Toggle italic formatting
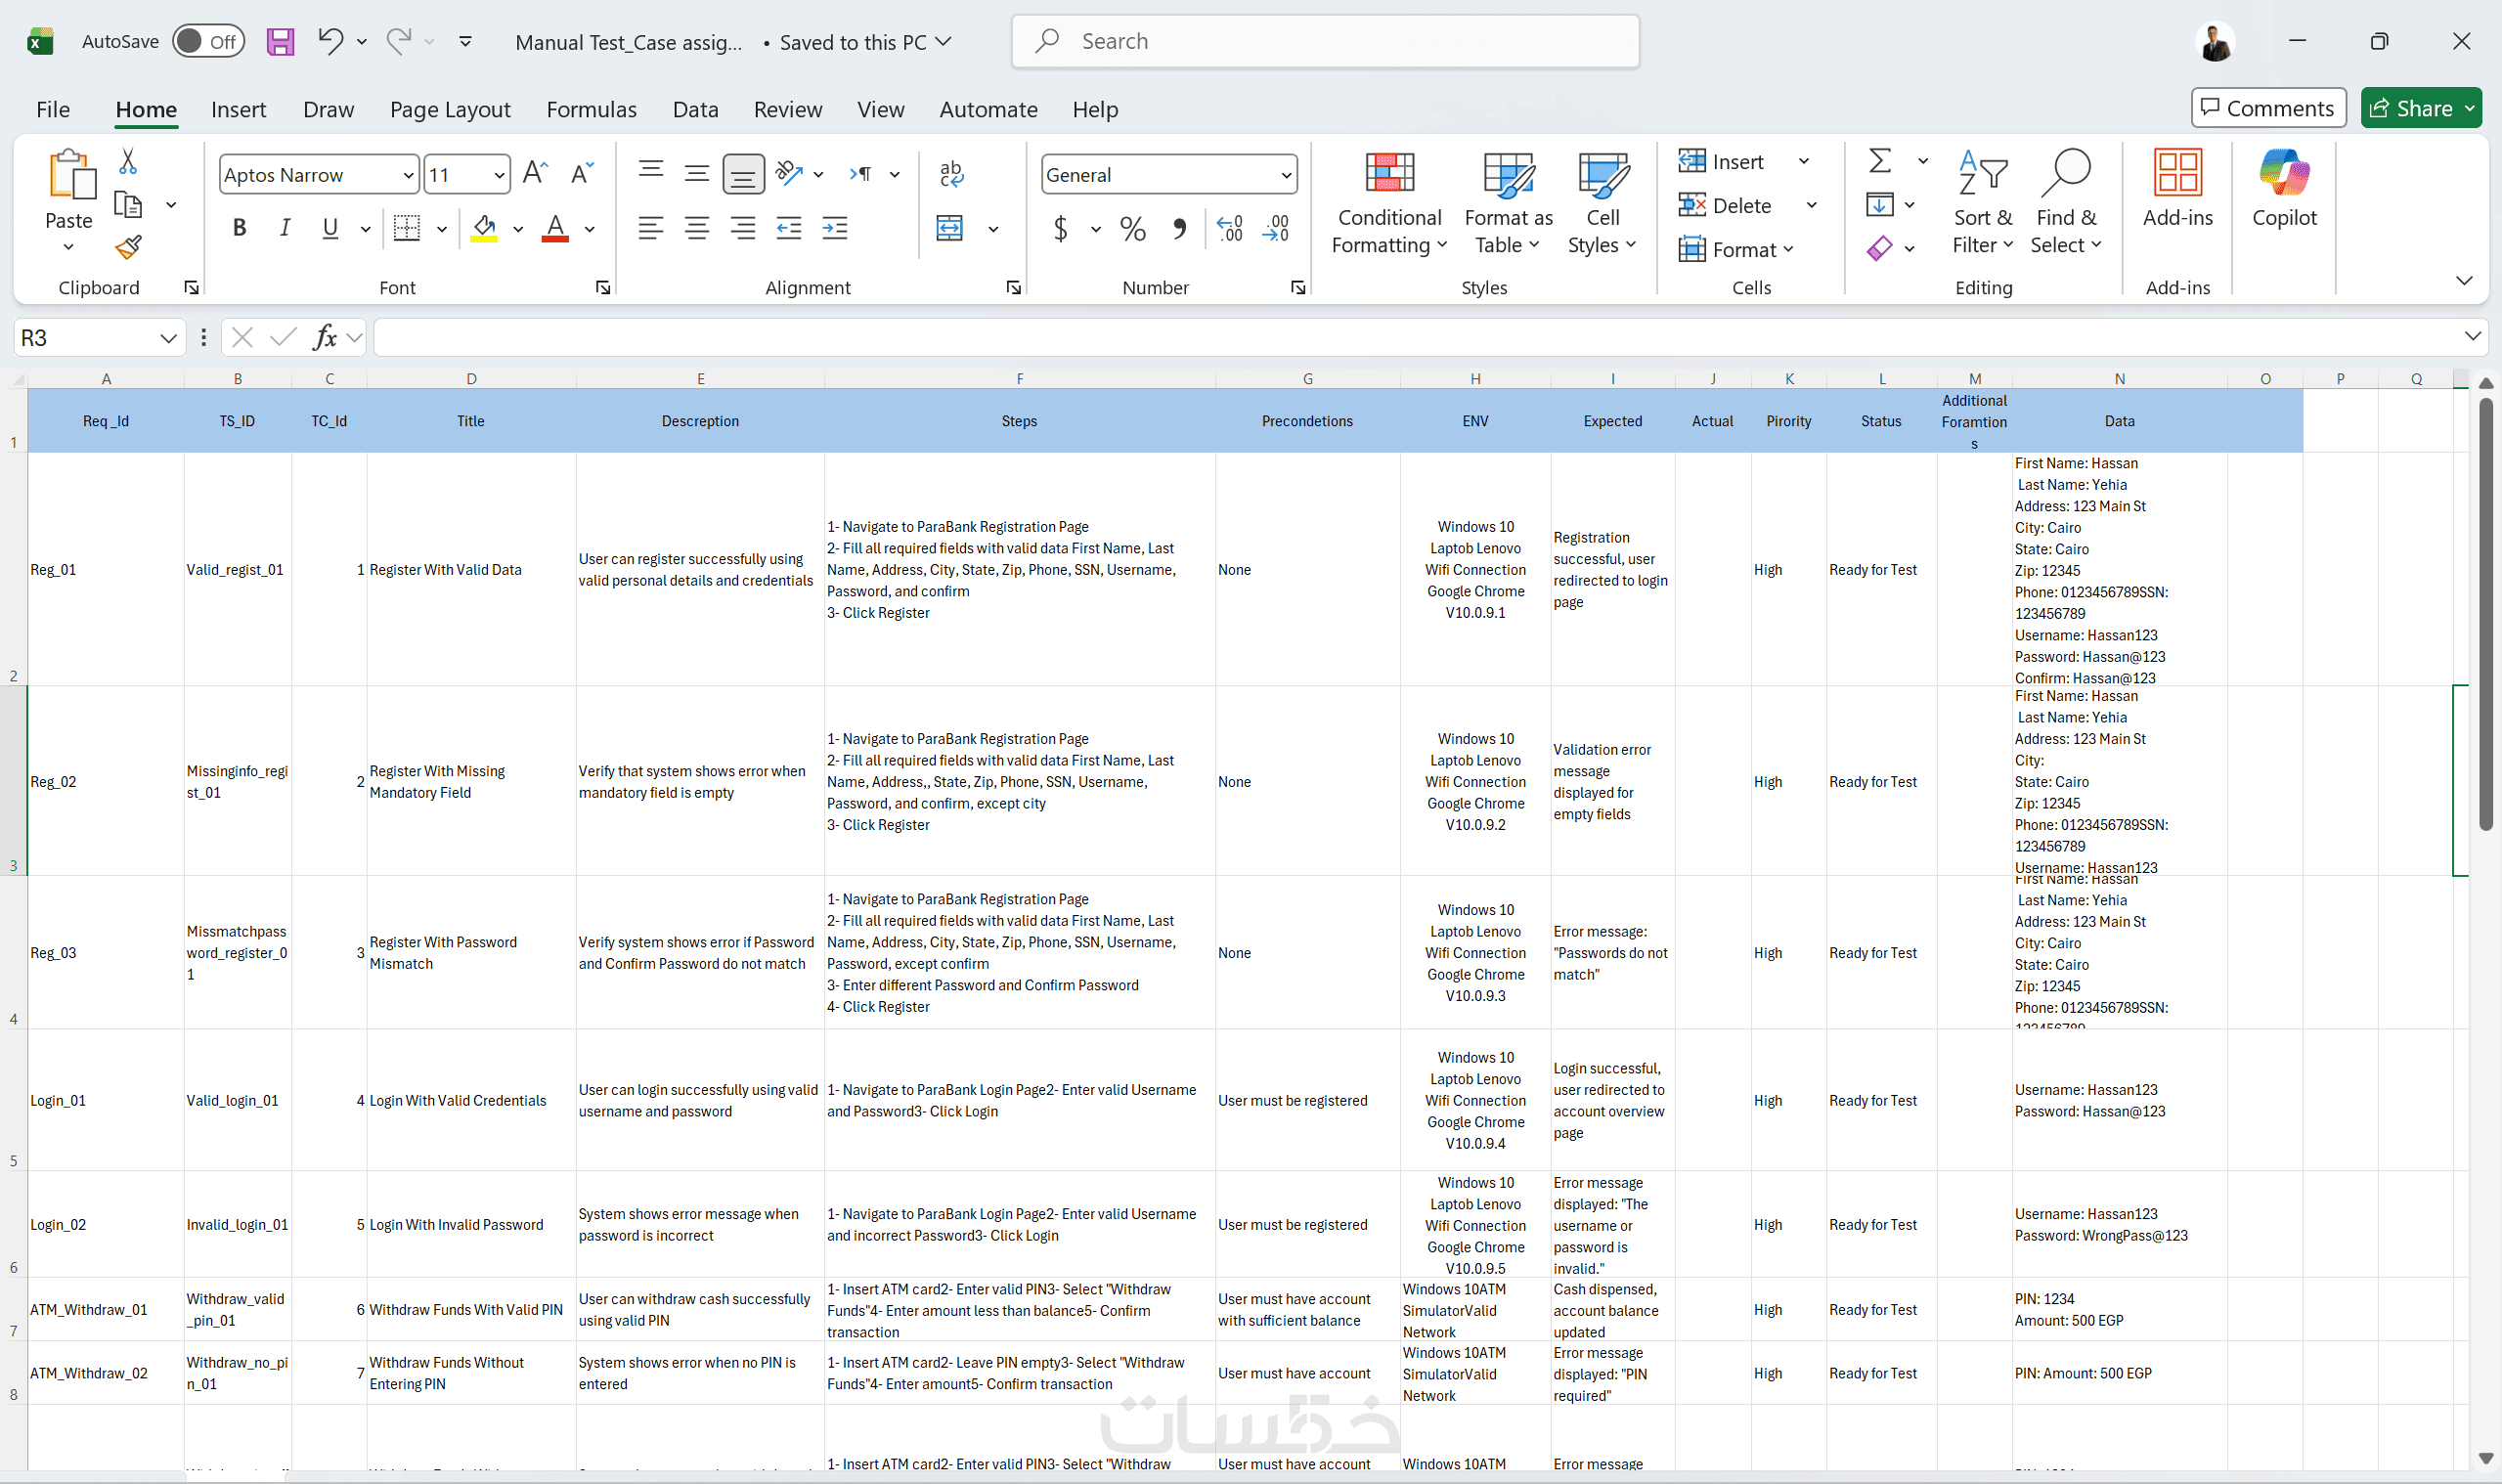2502x1484 pixels. pos(285,228)
